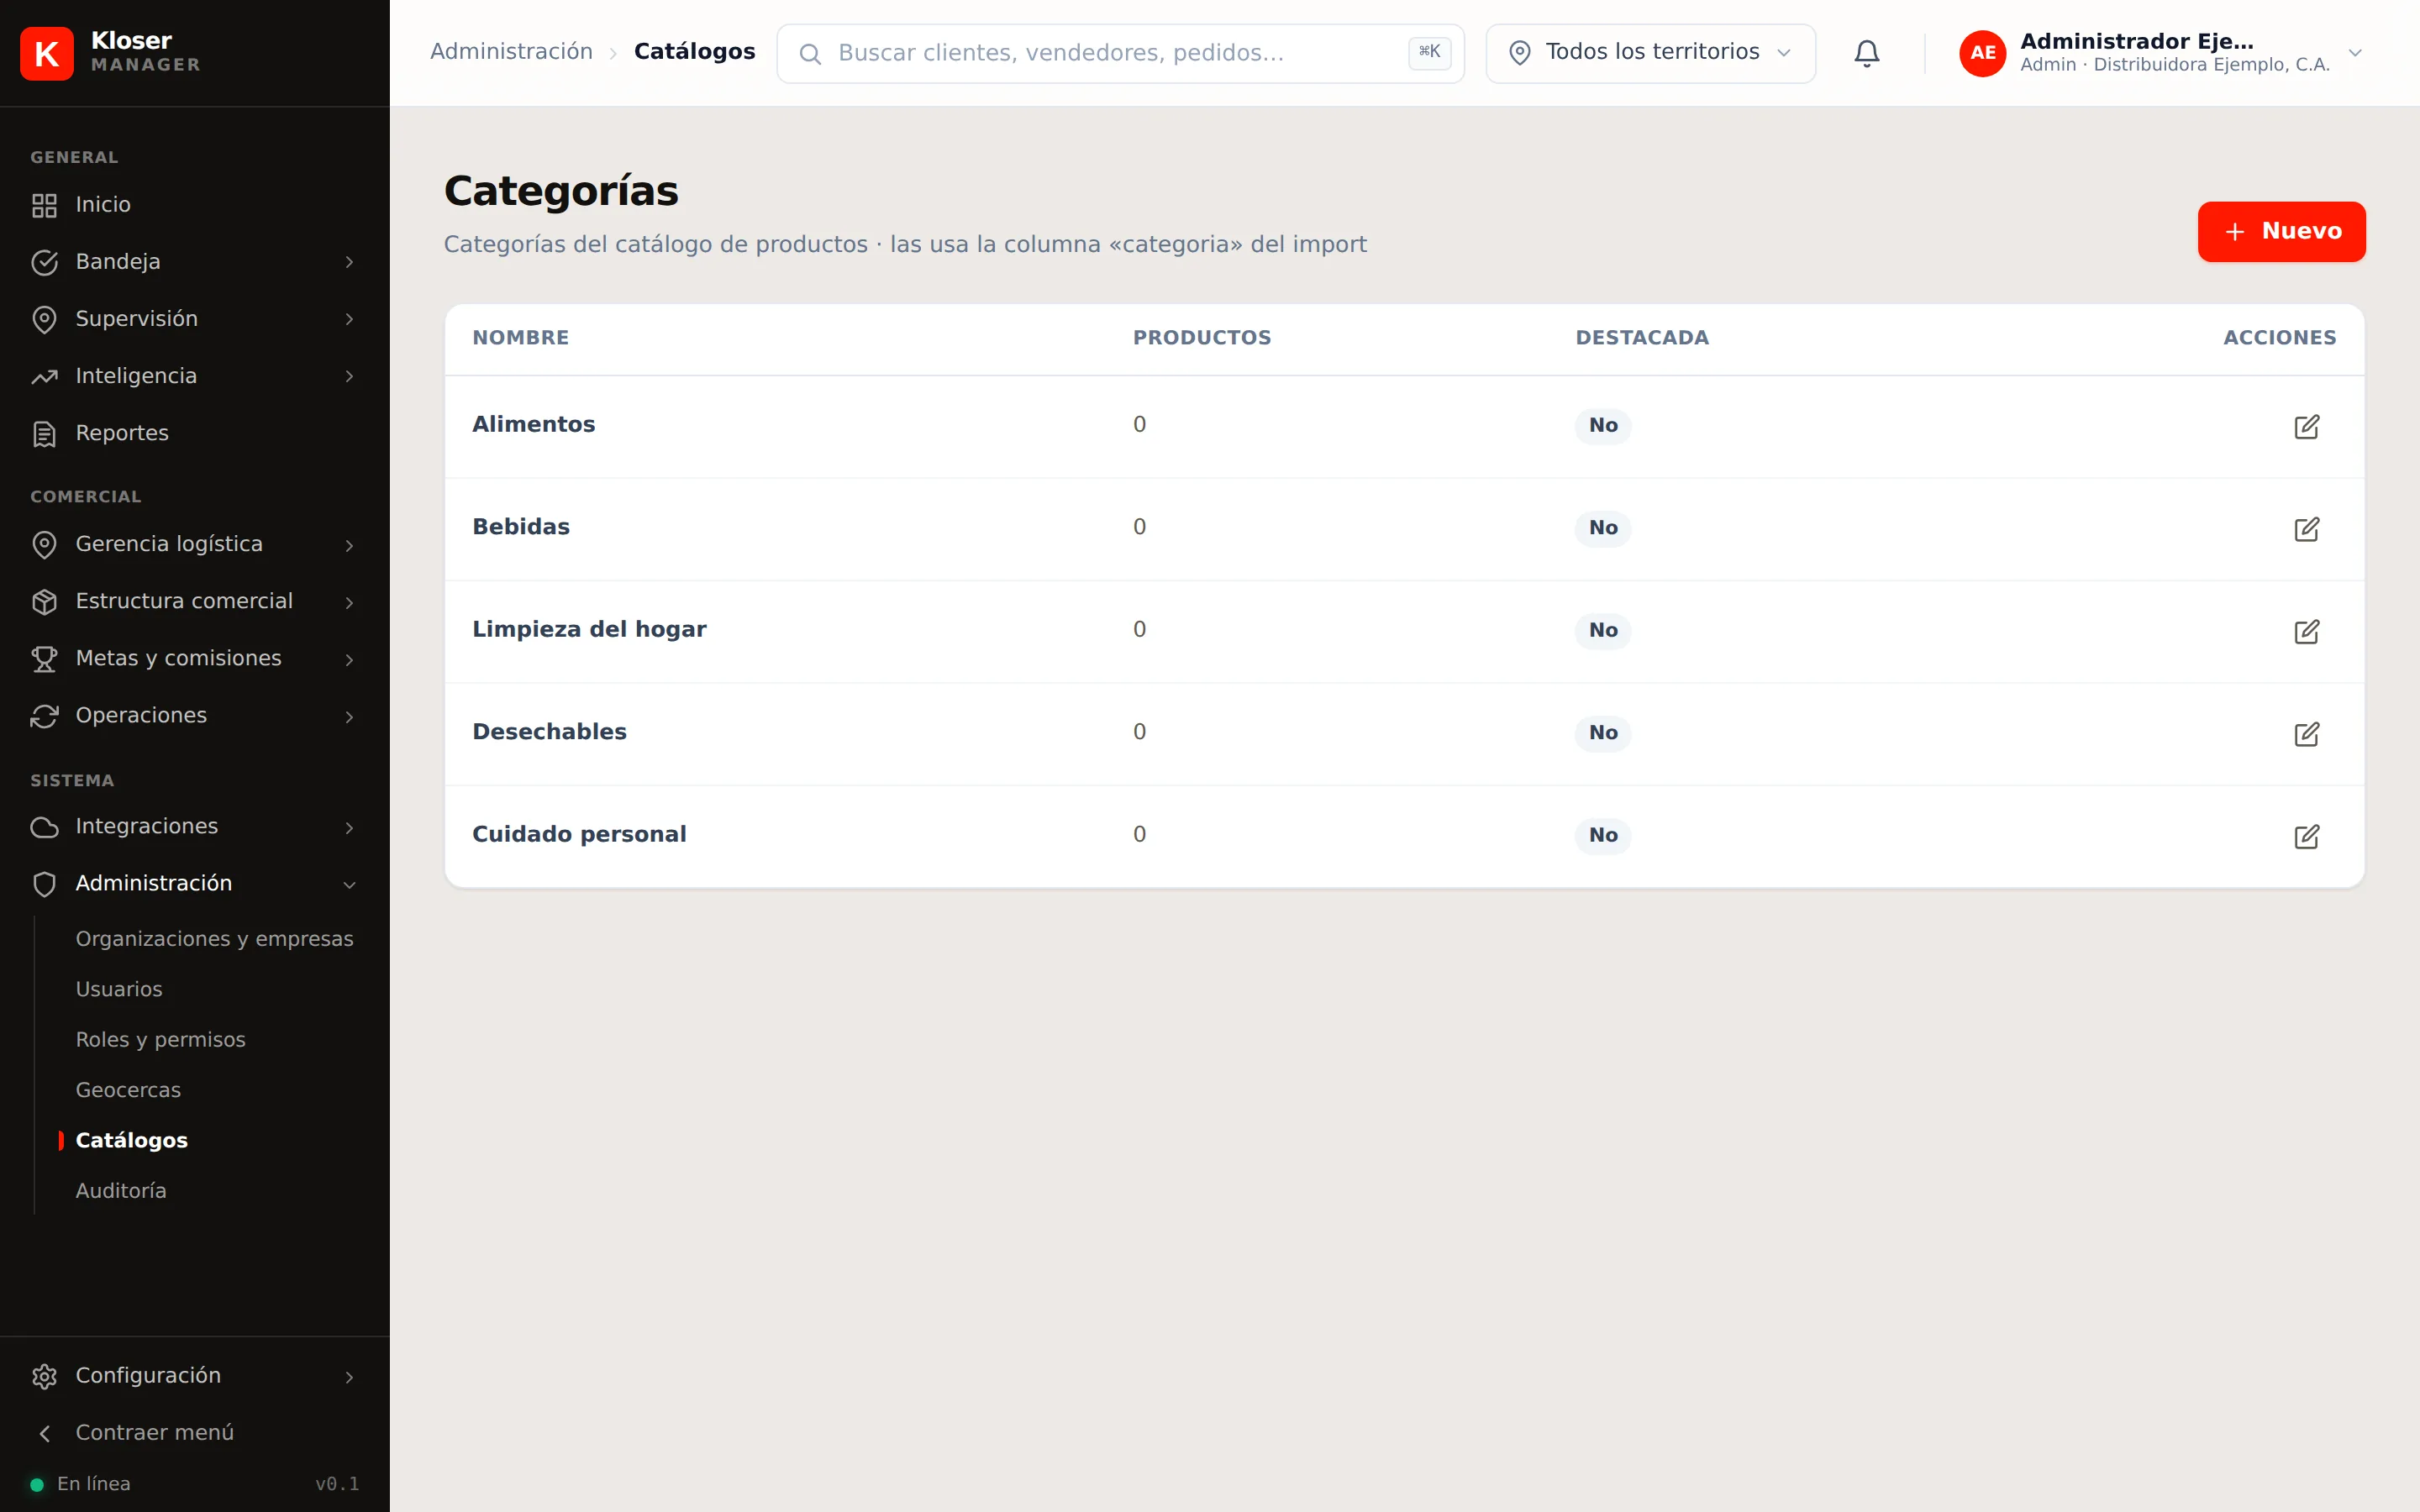Click the Bandeja check-circle icon
2420x1512 pixels.
pyautogui.click(x=44, y=262)
